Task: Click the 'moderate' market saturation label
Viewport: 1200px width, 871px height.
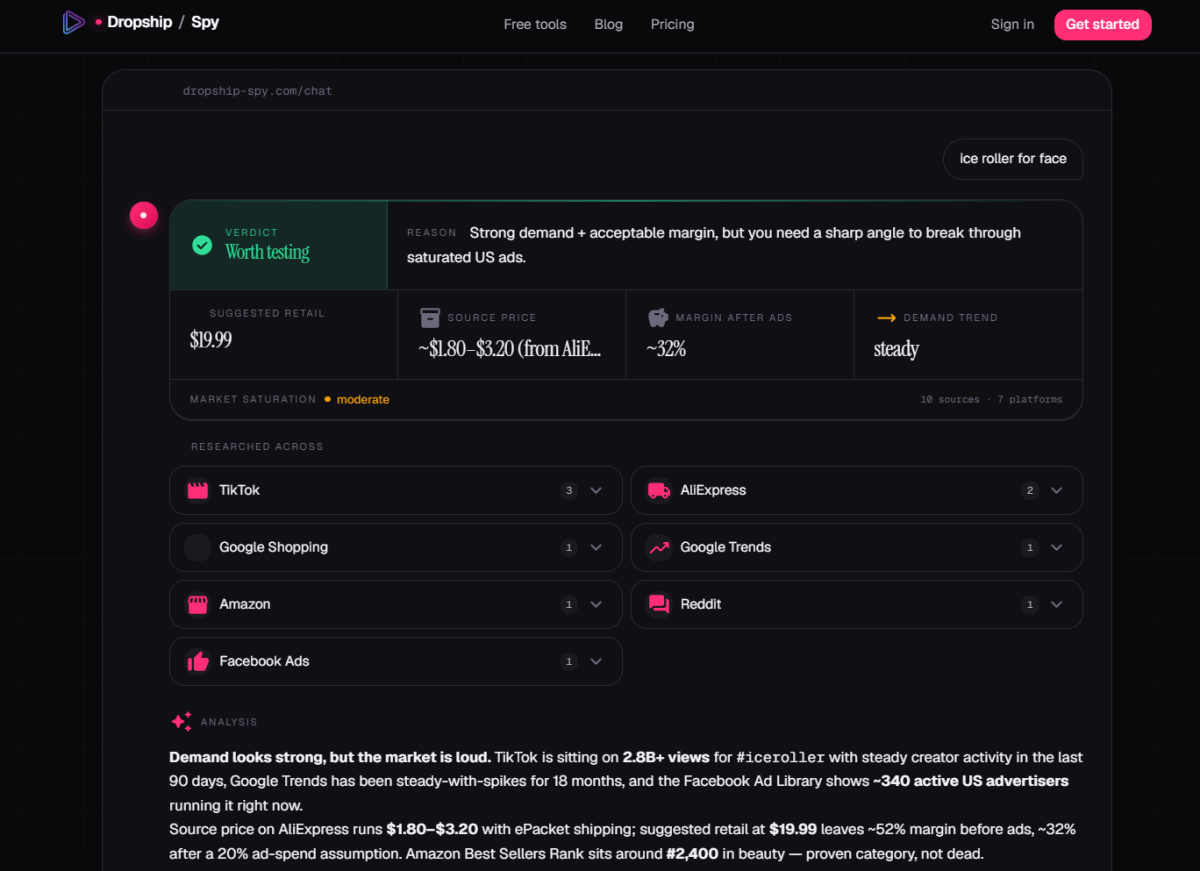Action: [x=363, y=399]
